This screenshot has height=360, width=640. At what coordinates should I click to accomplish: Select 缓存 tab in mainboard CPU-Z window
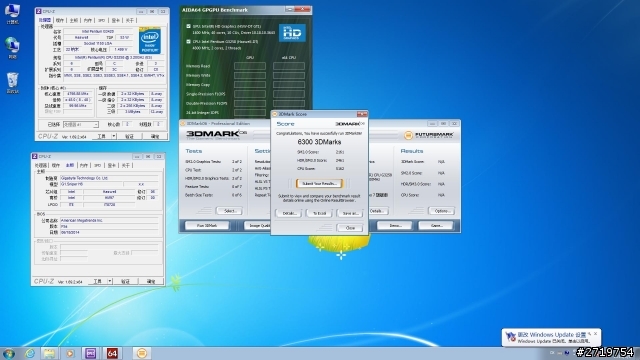[x=56, y=165]
